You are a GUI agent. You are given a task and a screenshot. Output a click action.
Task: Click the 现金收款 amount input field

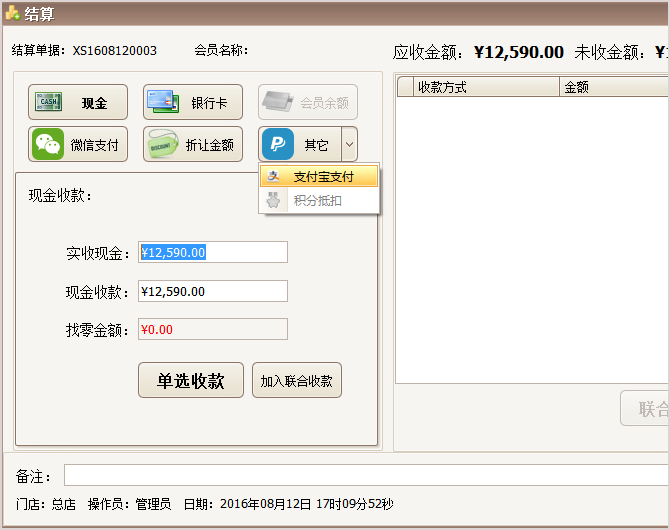coord(213,291)
